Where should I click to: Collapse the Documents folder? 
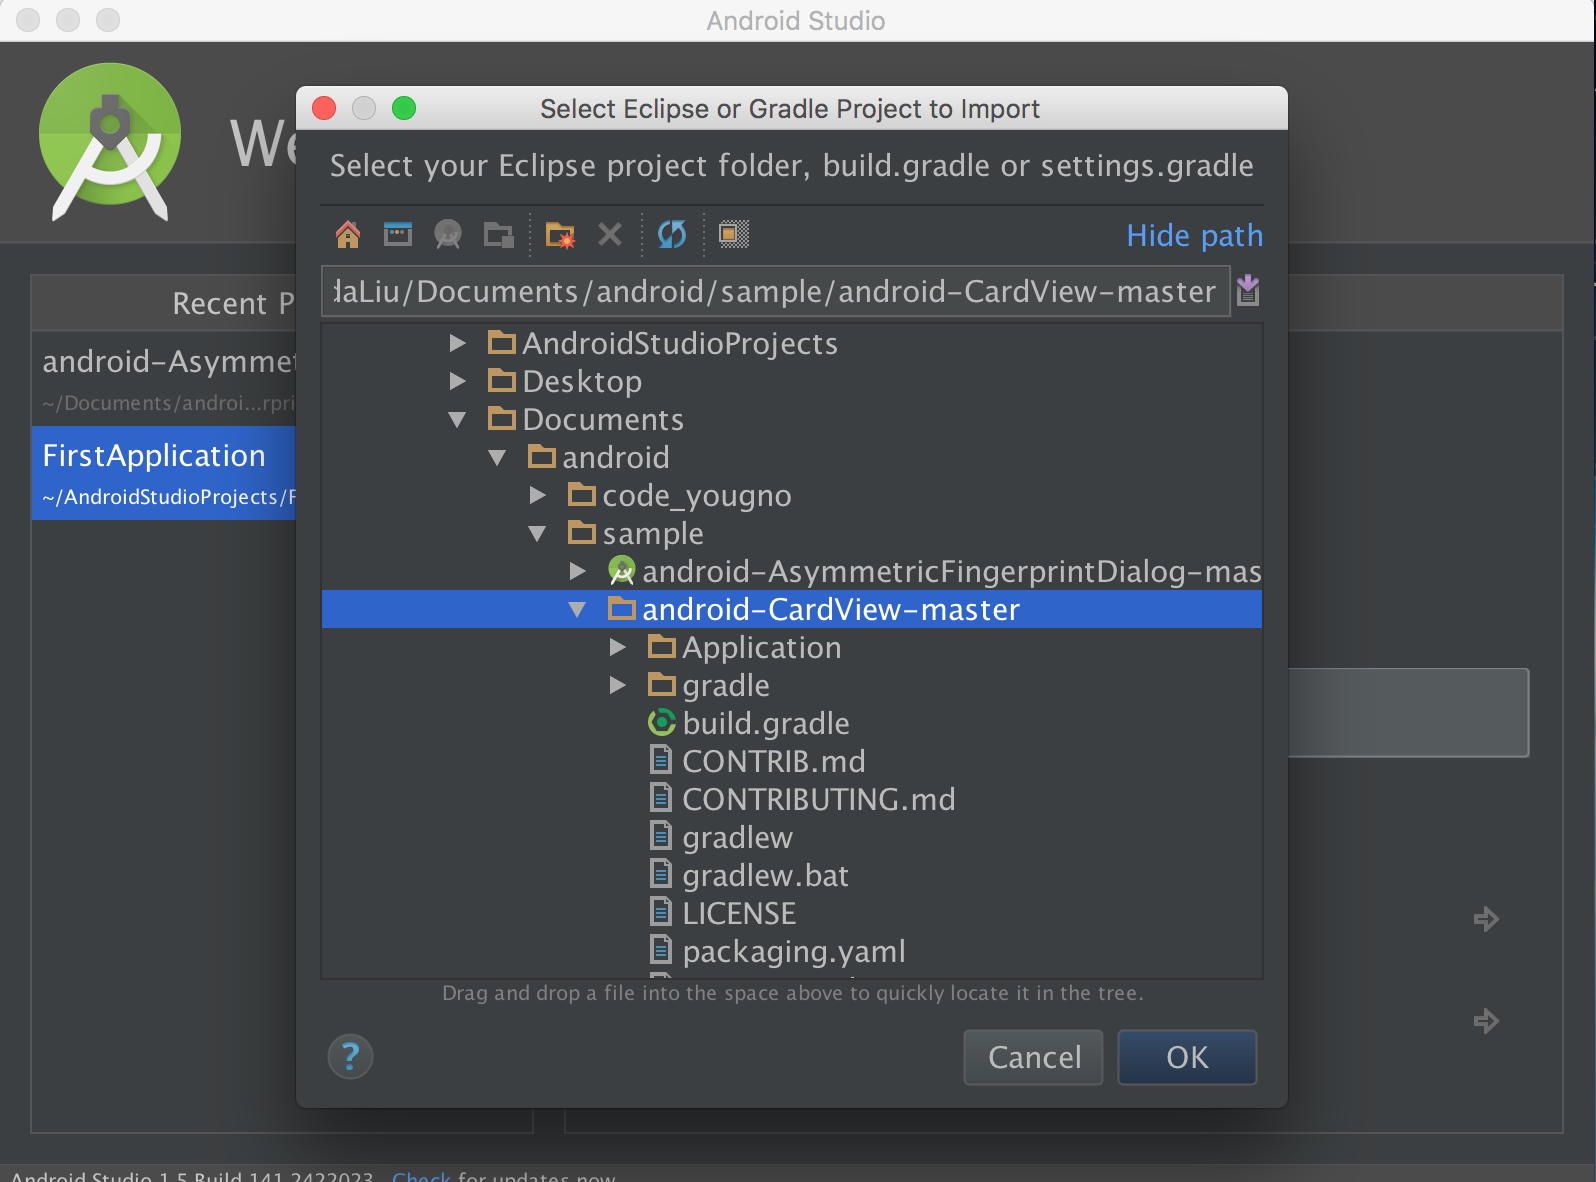458,419
